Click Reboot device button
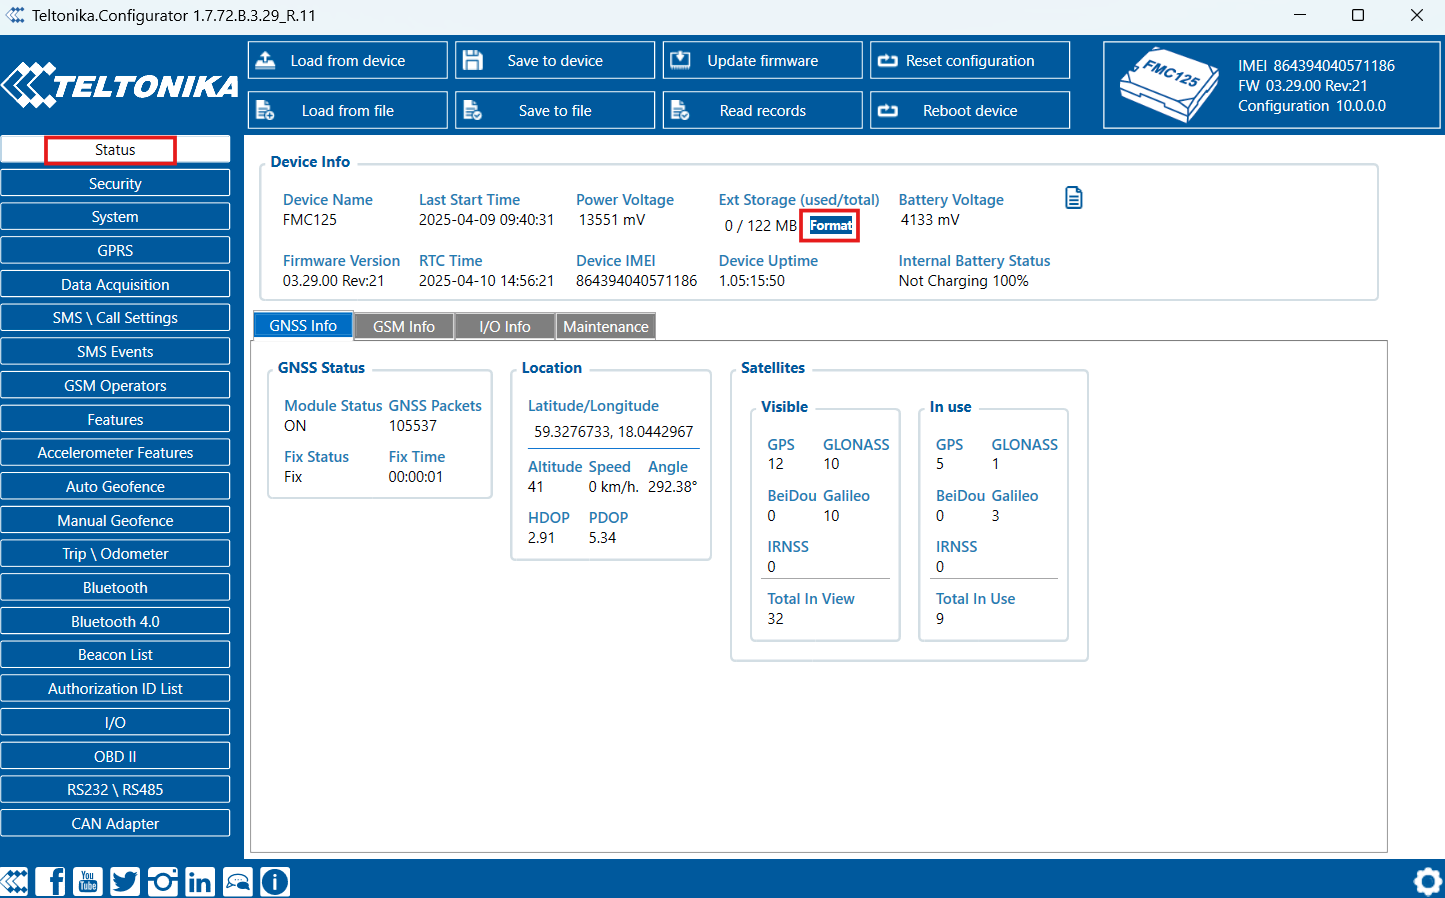The image size is (1445, 898). pyautogui.click(x=970, y=110)
